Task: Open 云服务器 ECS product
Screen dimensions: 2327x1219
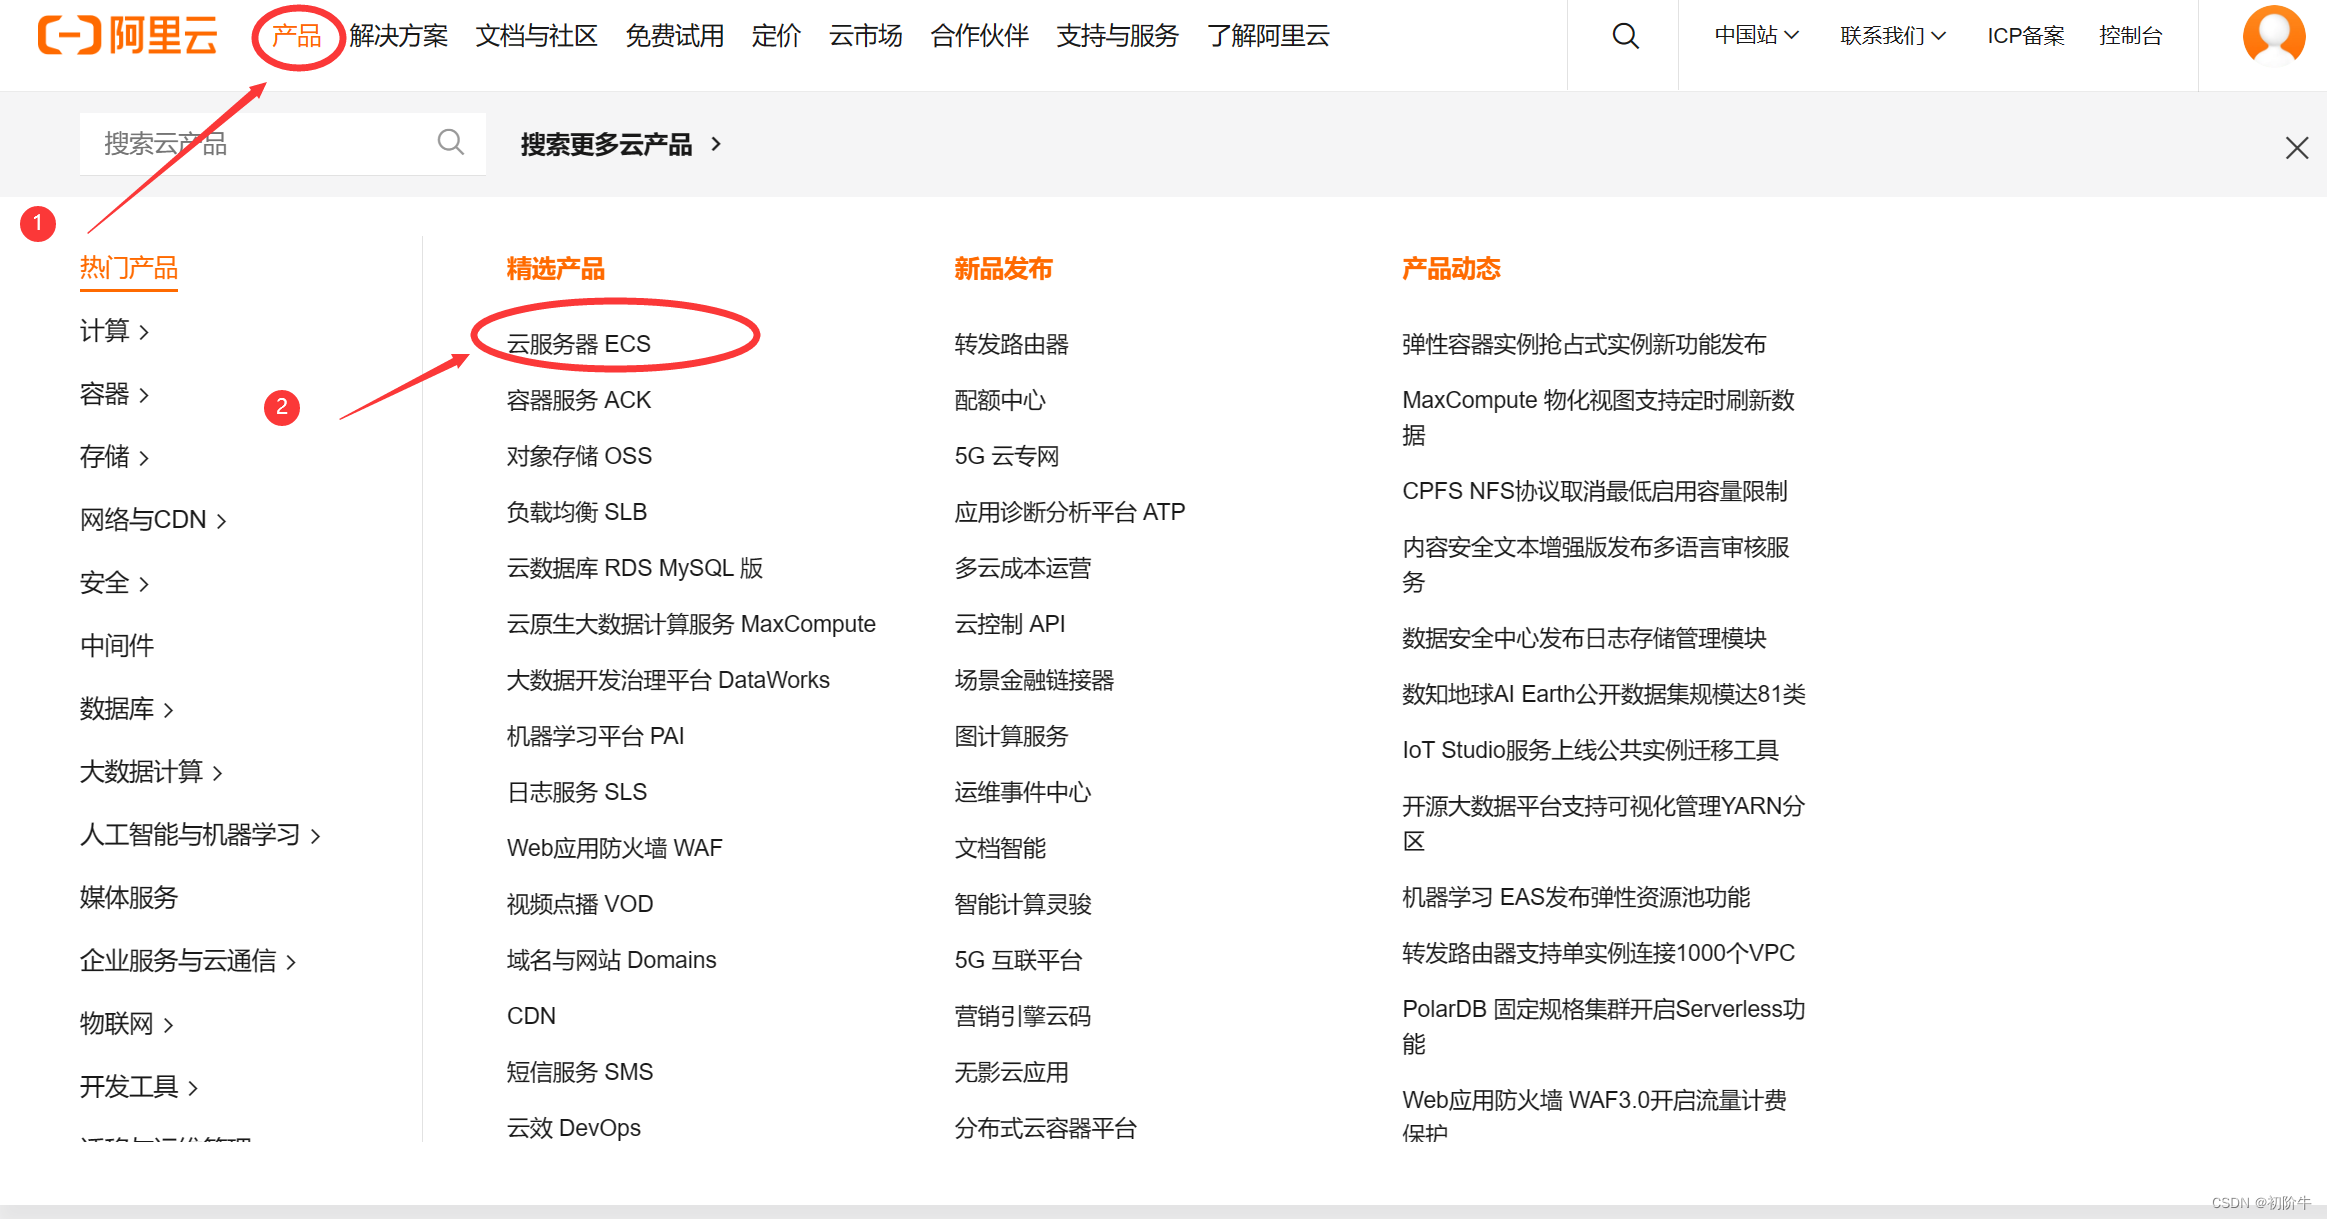Action: [x=579, y=344]
